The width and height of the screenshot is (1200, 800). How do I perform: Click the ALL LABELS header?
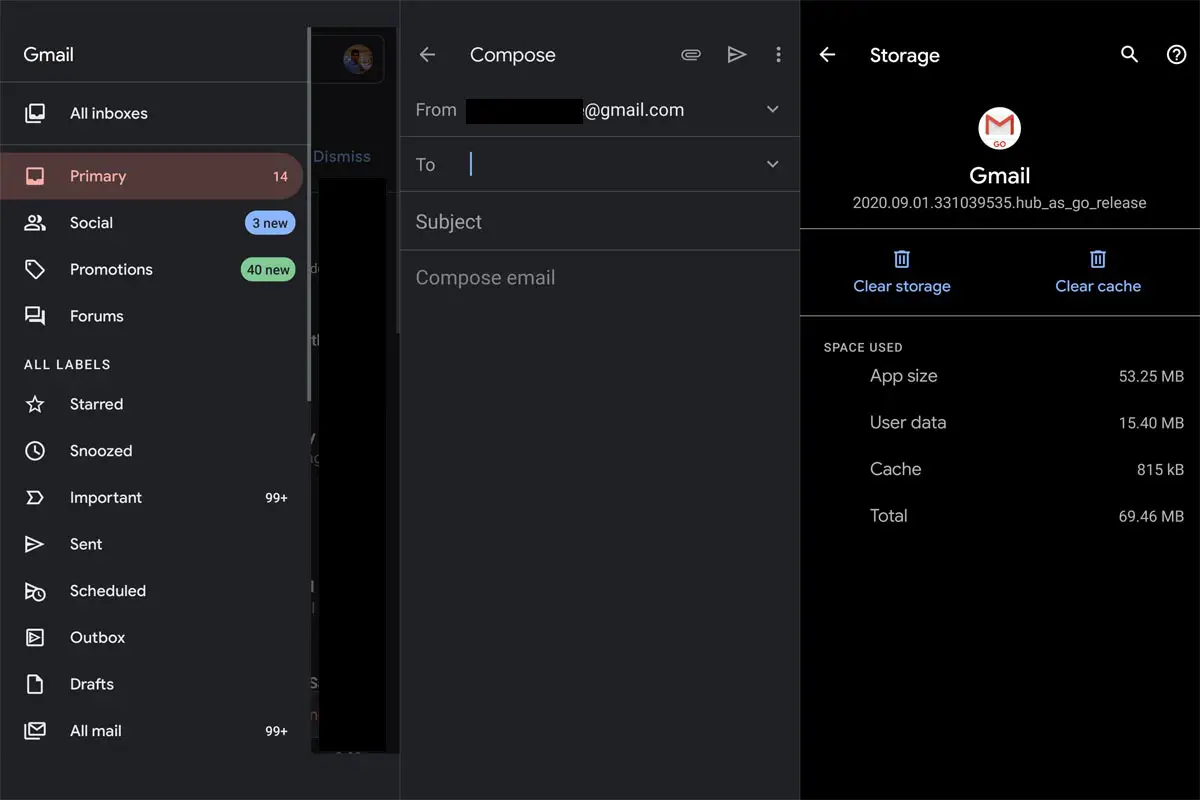point(67,364)
